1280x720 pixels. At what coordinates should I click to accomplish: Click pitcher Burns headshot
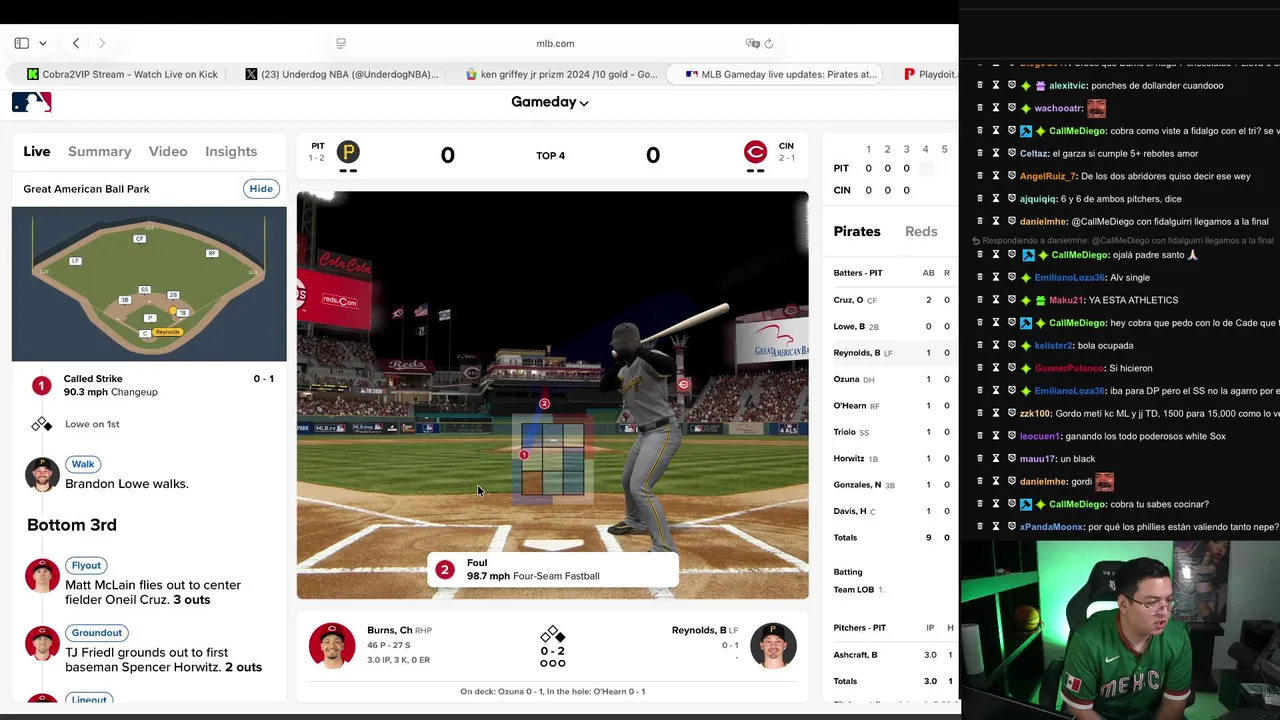[332, 645]
